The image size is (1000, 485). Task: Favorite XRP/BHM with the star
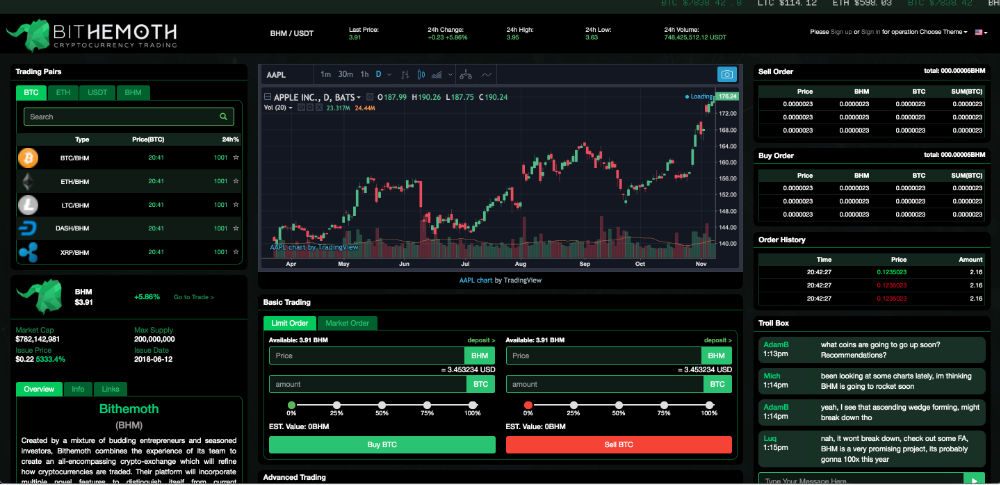[x=236, y=252]
